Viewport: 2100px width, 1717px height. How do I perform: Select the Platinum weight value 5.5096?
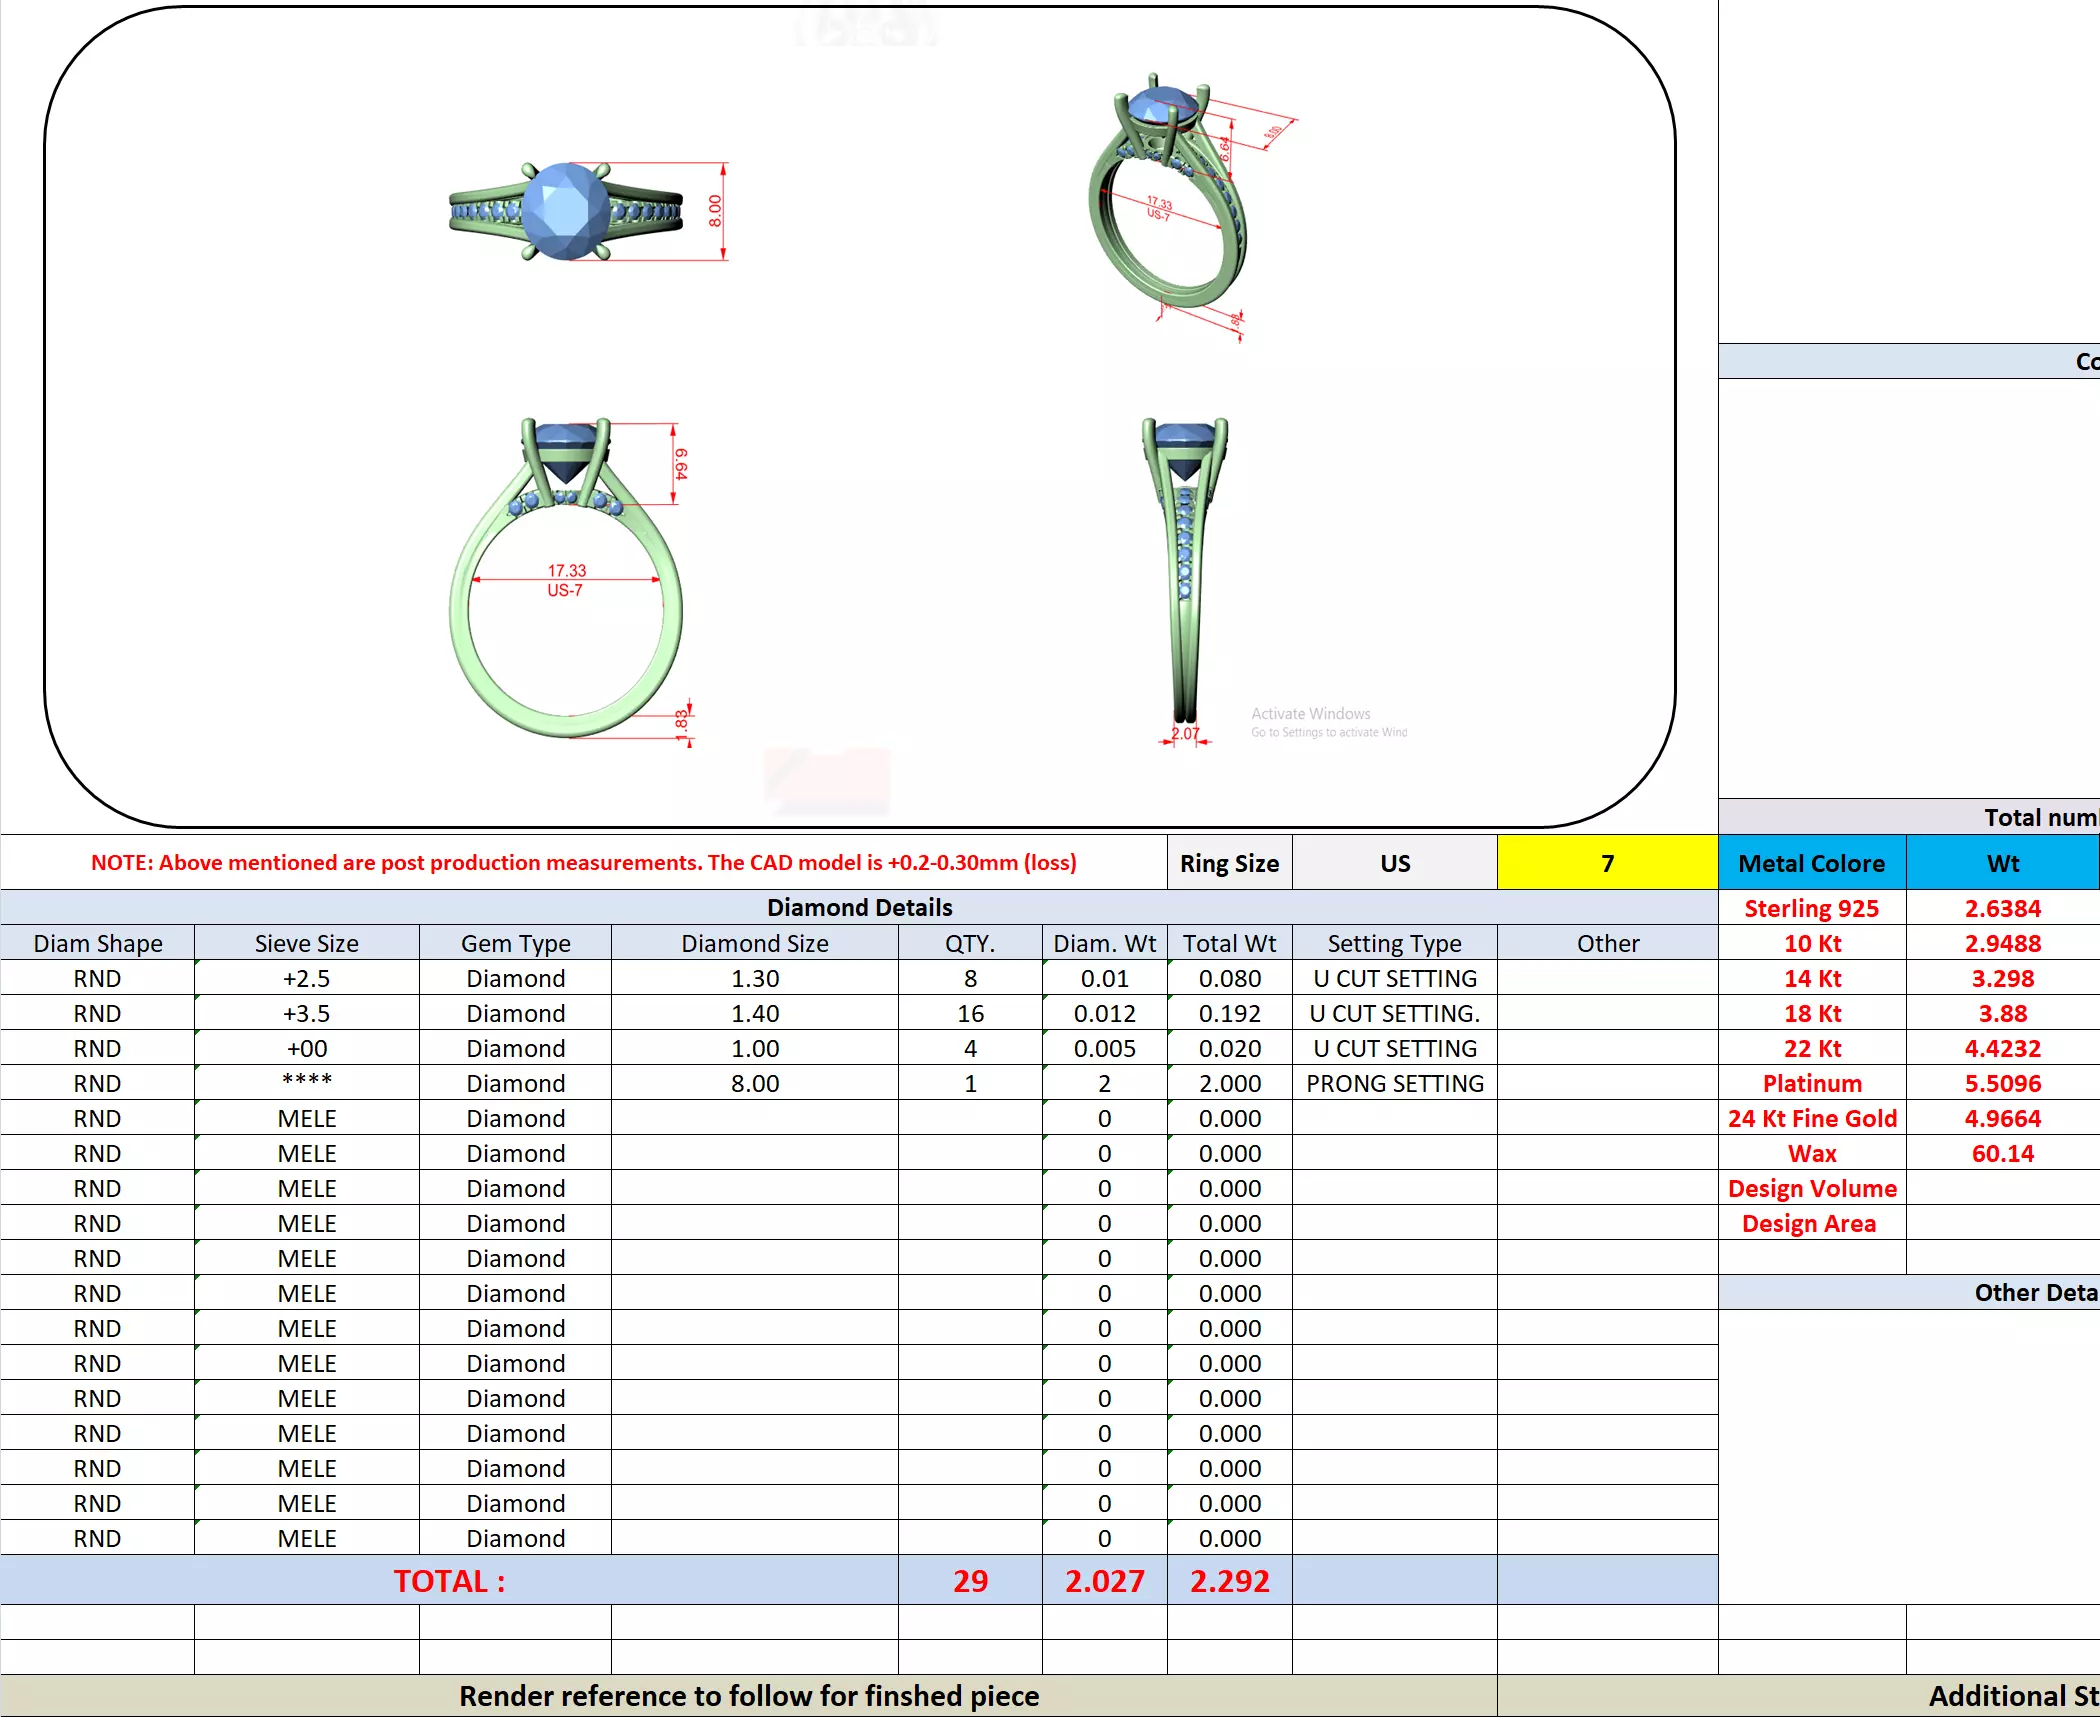[x=2002, y=1083]
